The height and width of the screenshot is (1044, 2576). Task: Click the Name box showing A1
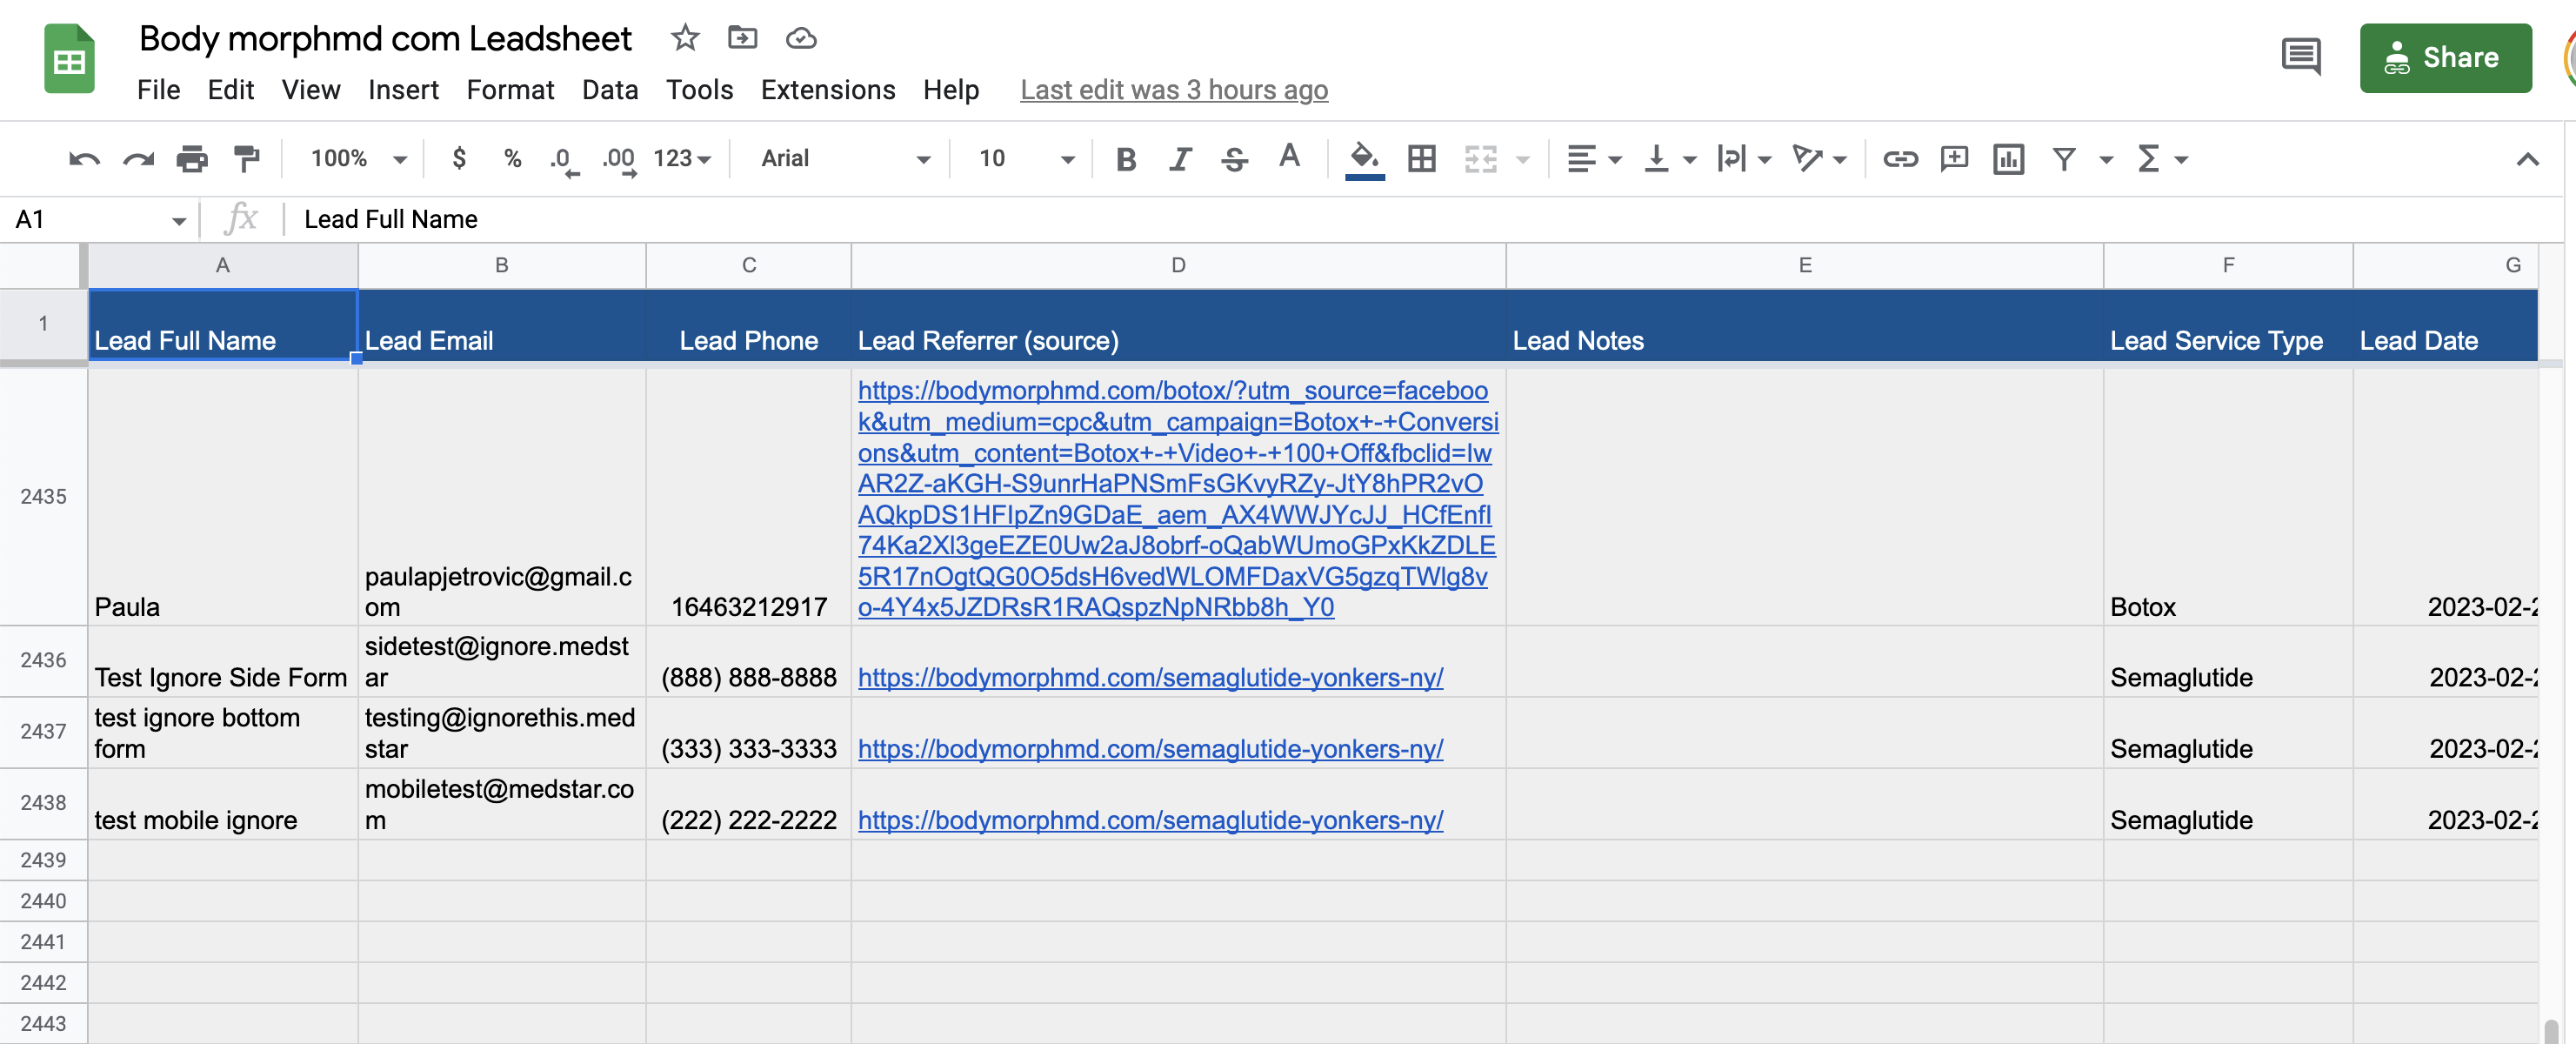click(x=98, y=219)
